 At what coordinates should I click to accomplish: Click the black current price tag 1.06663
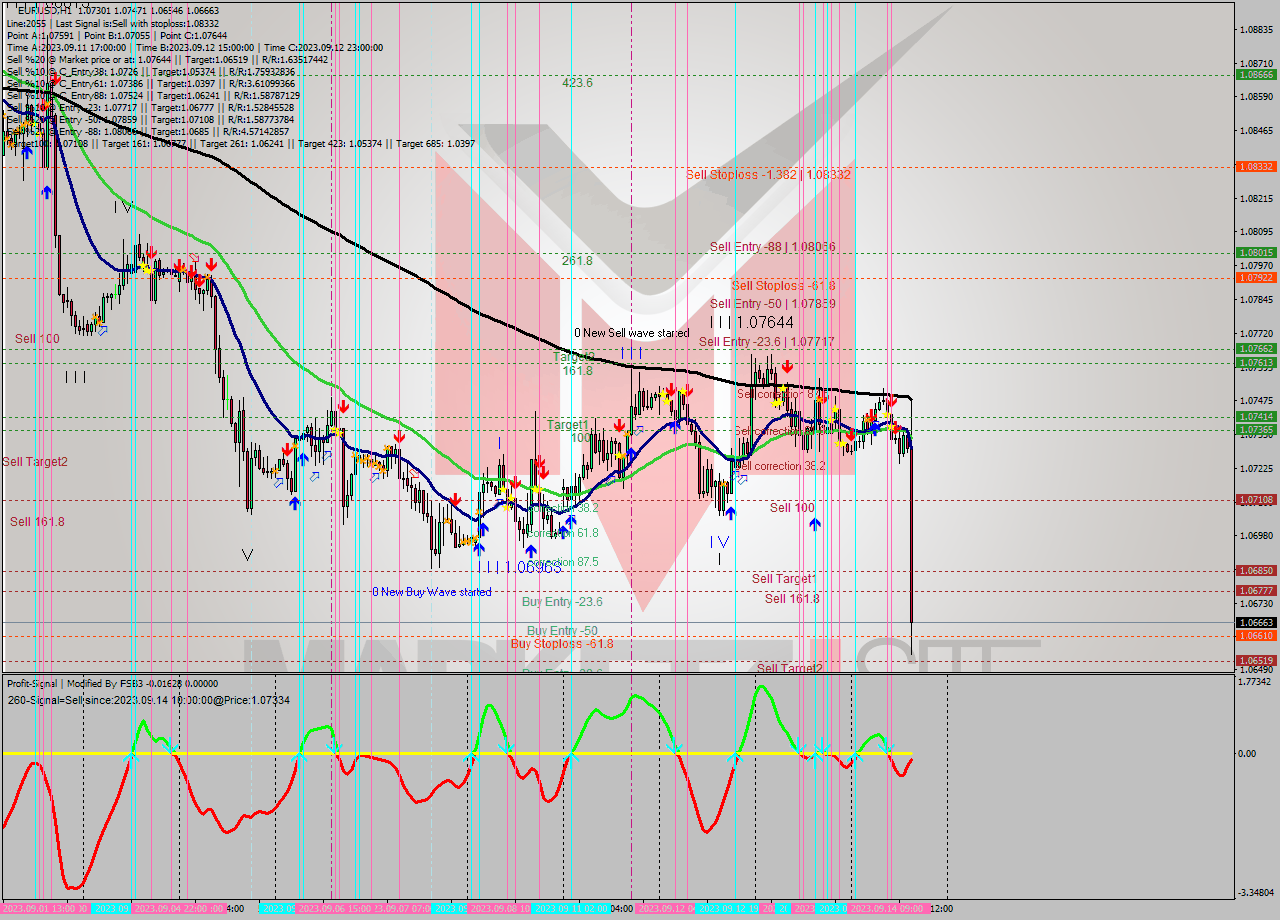pos(1255,622)
